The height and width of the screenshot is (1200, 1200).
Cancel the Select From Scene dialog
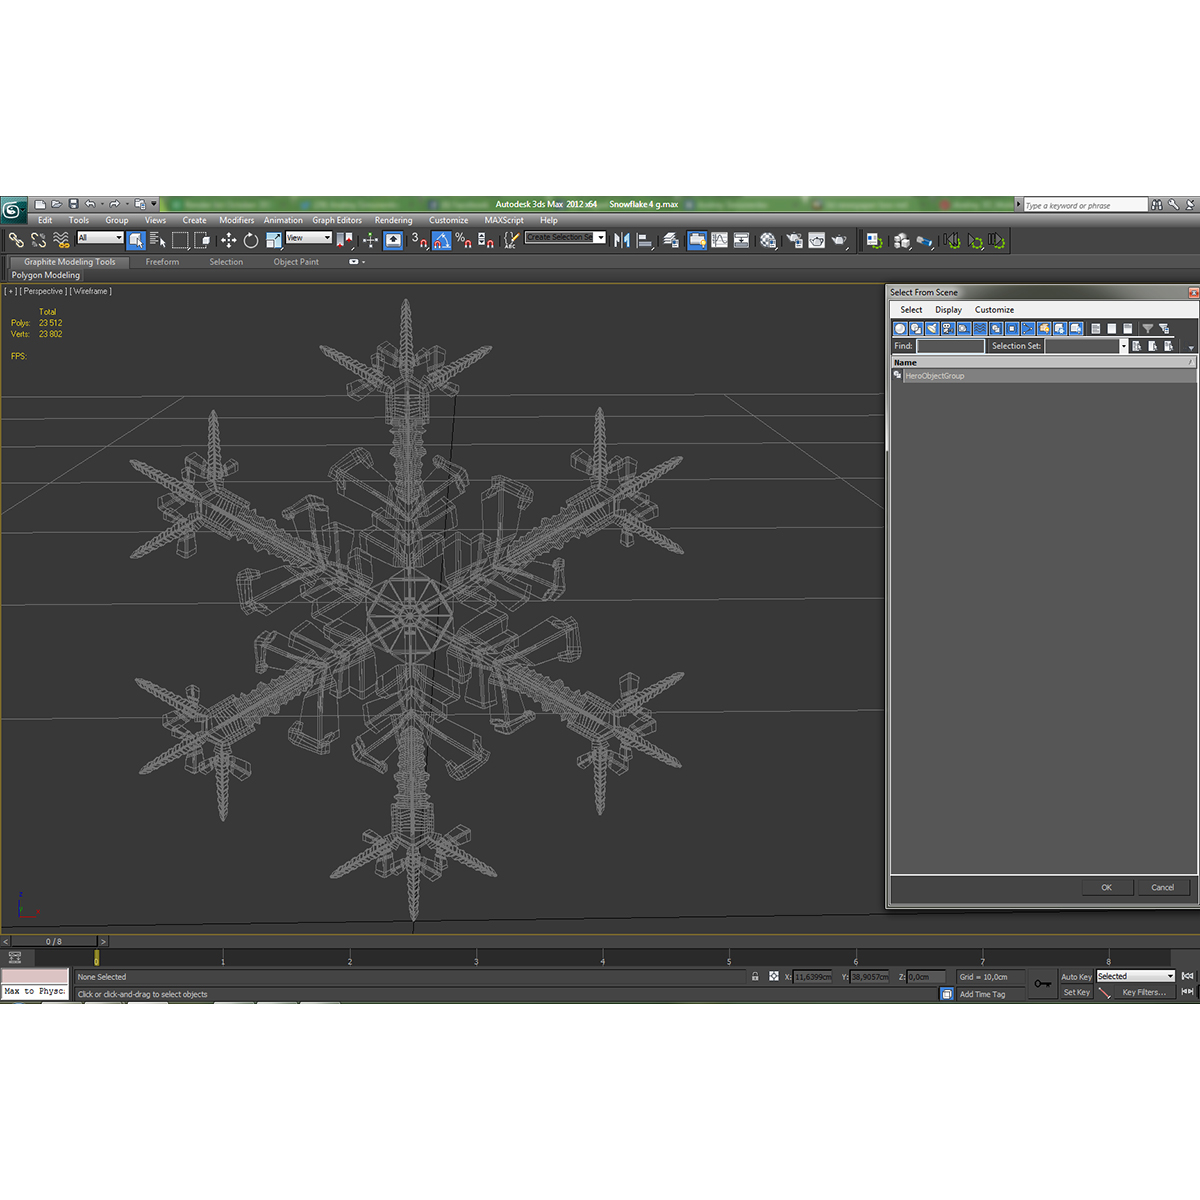[1163, 887]
